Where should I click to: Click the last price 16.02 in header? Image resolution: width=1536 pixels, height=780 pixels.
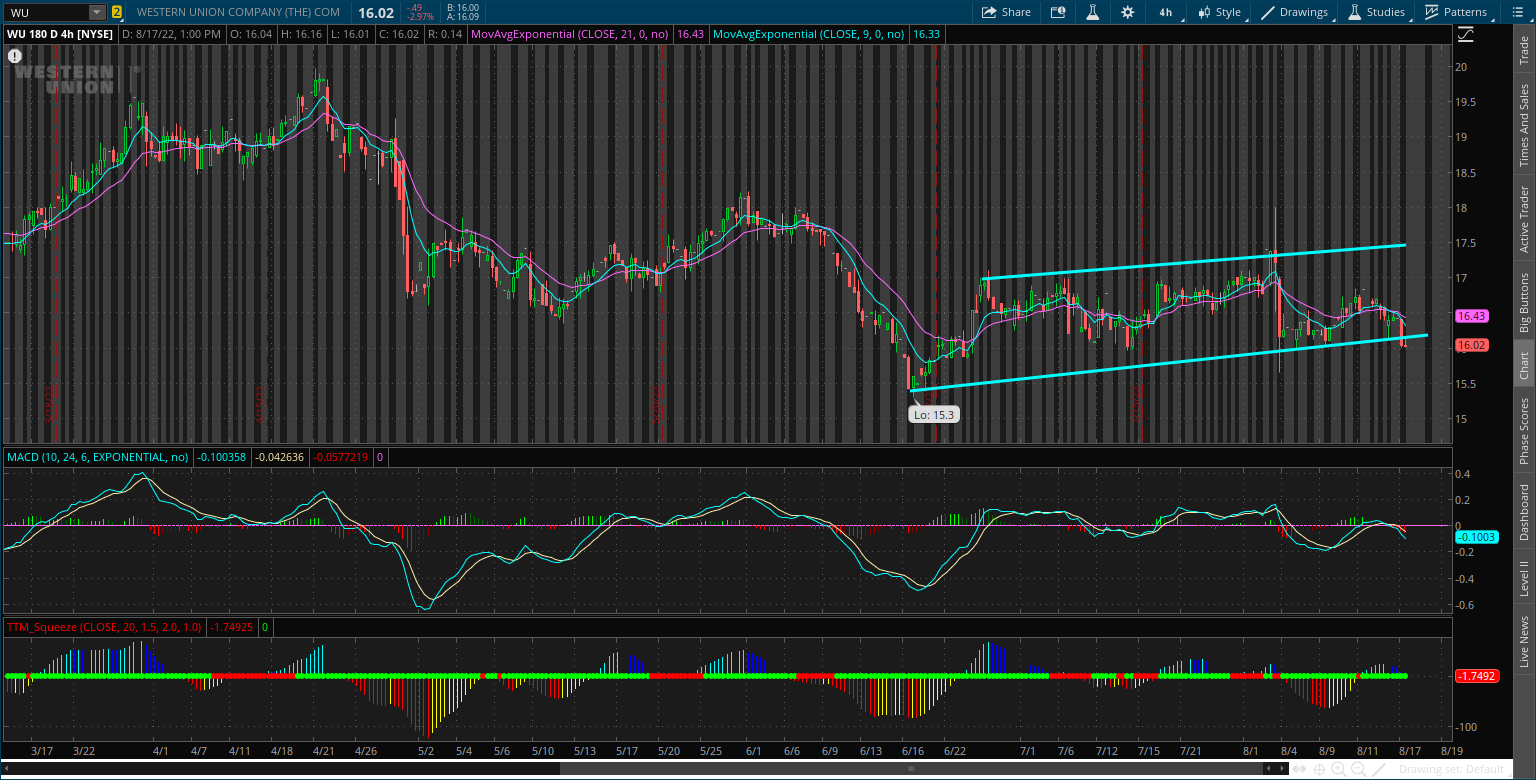tap(377, 12)
